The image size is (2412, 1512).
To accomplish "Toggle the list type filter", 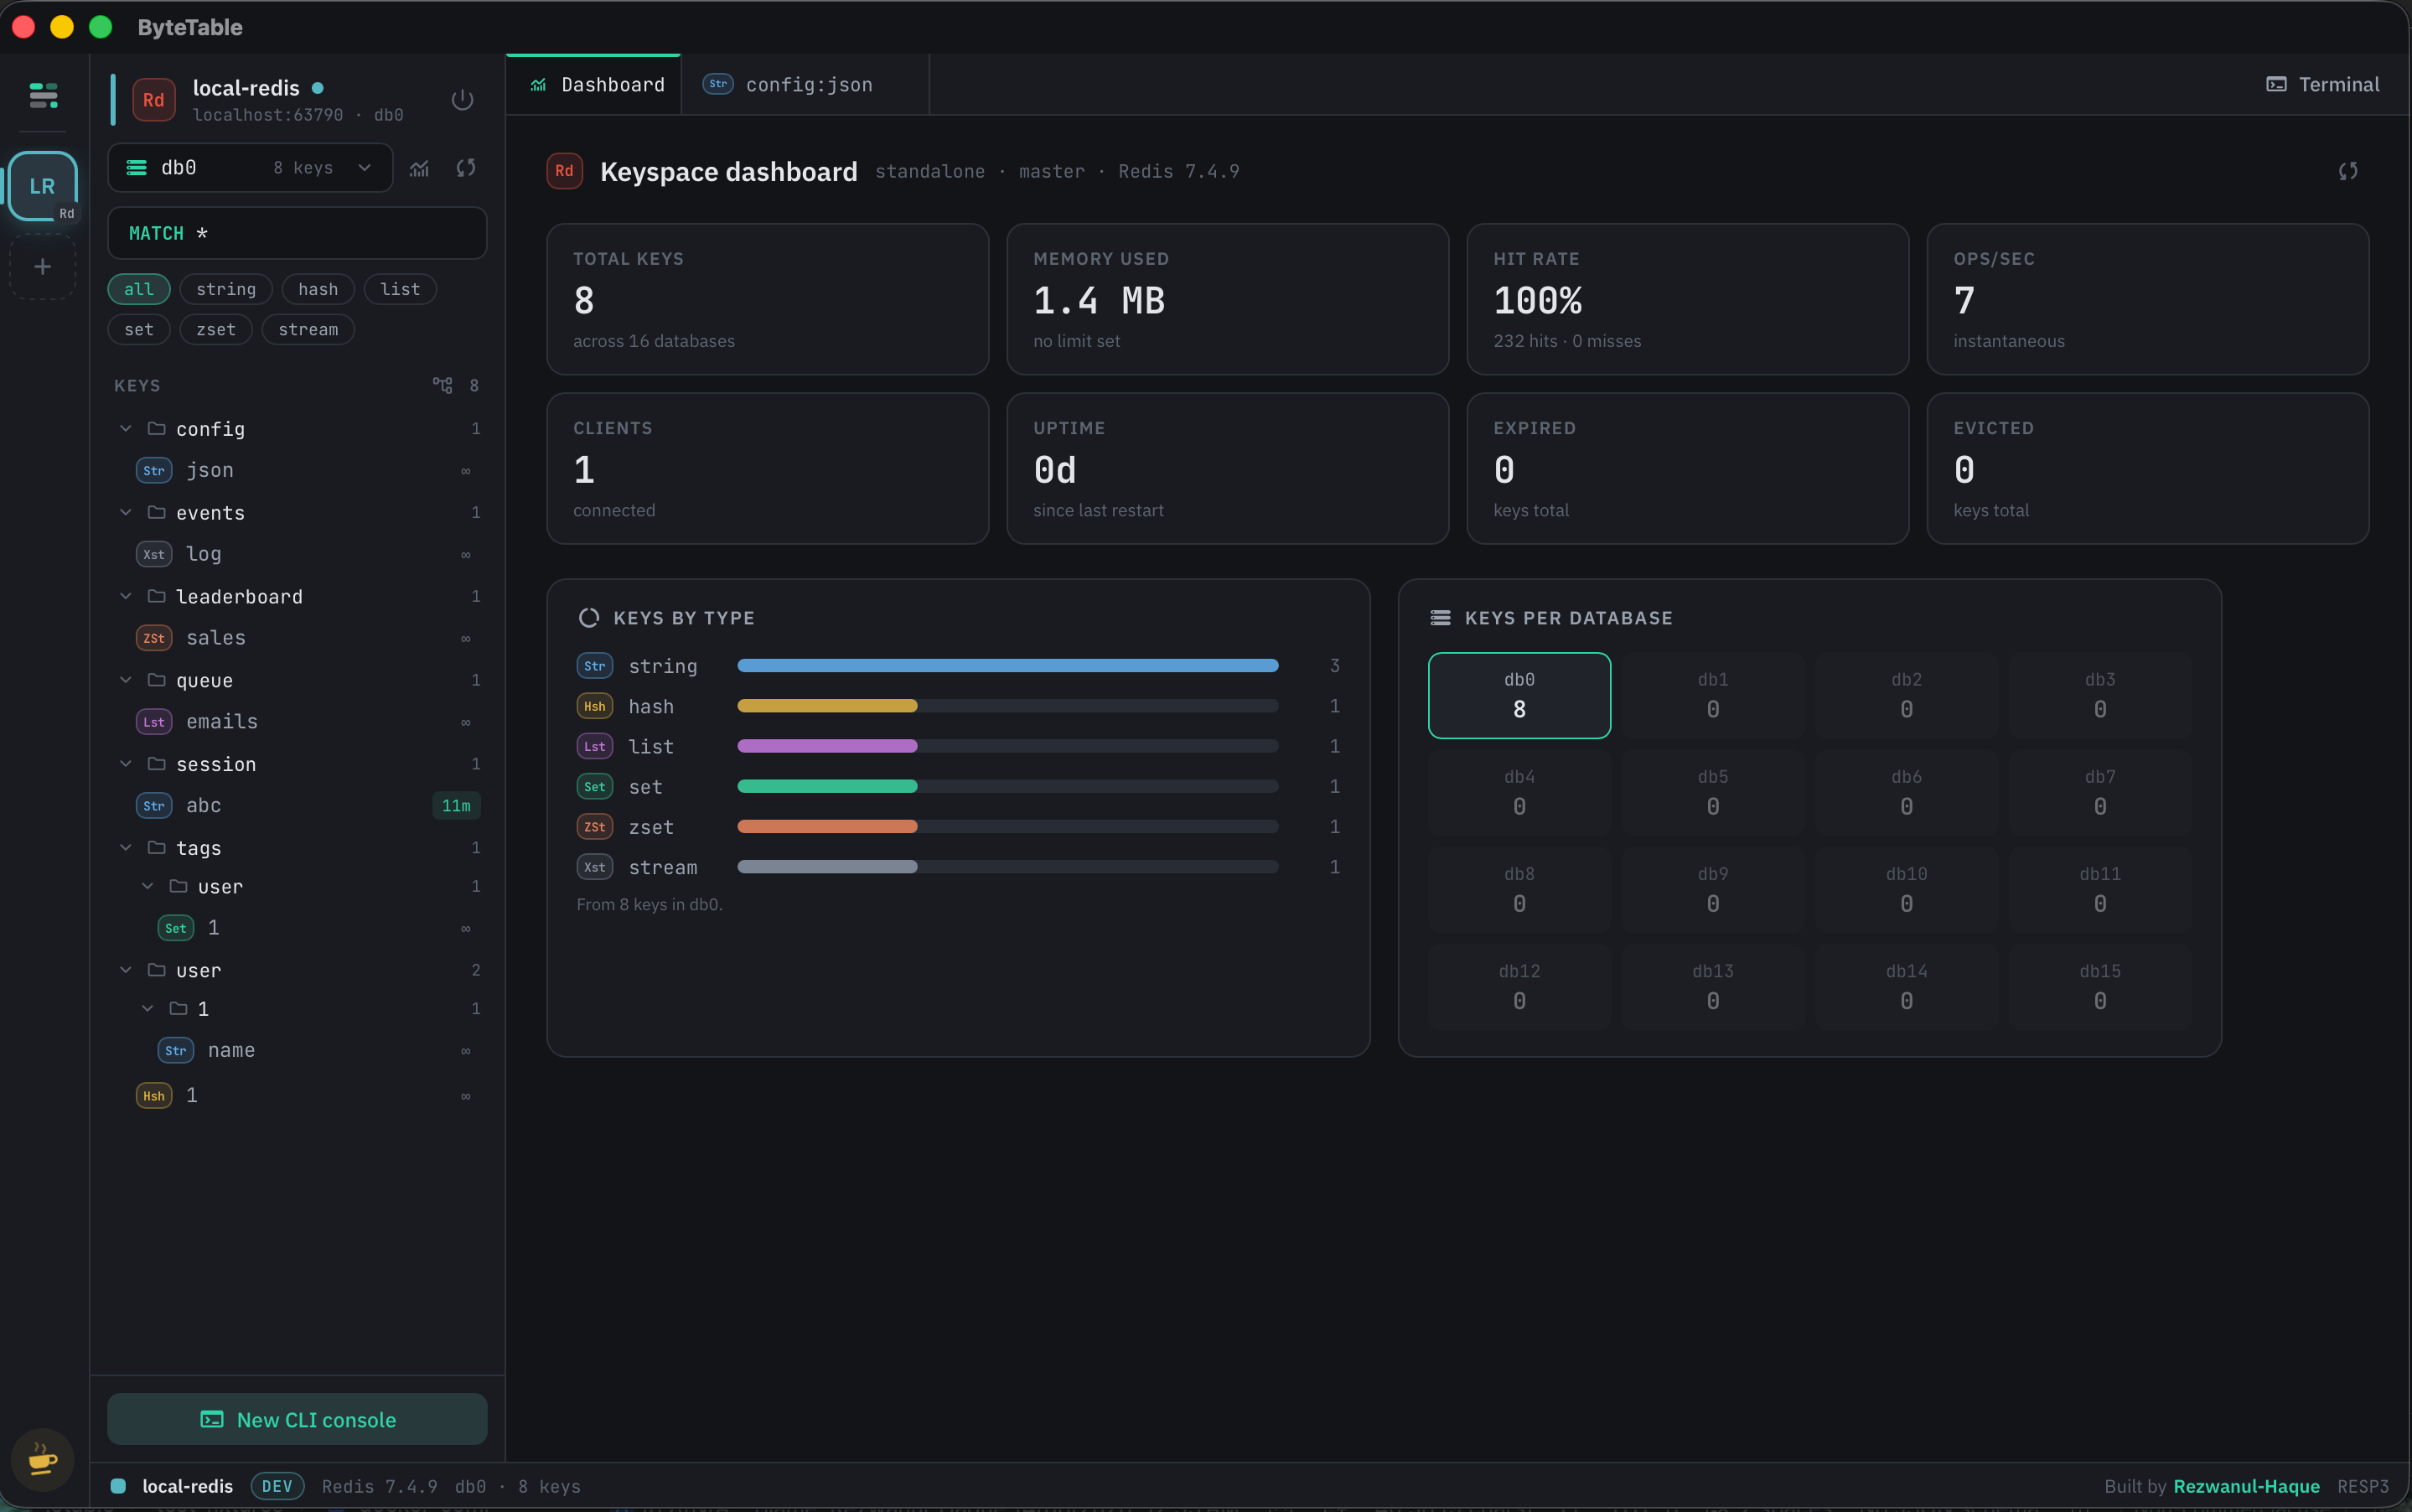I will [x=400, y=289].
